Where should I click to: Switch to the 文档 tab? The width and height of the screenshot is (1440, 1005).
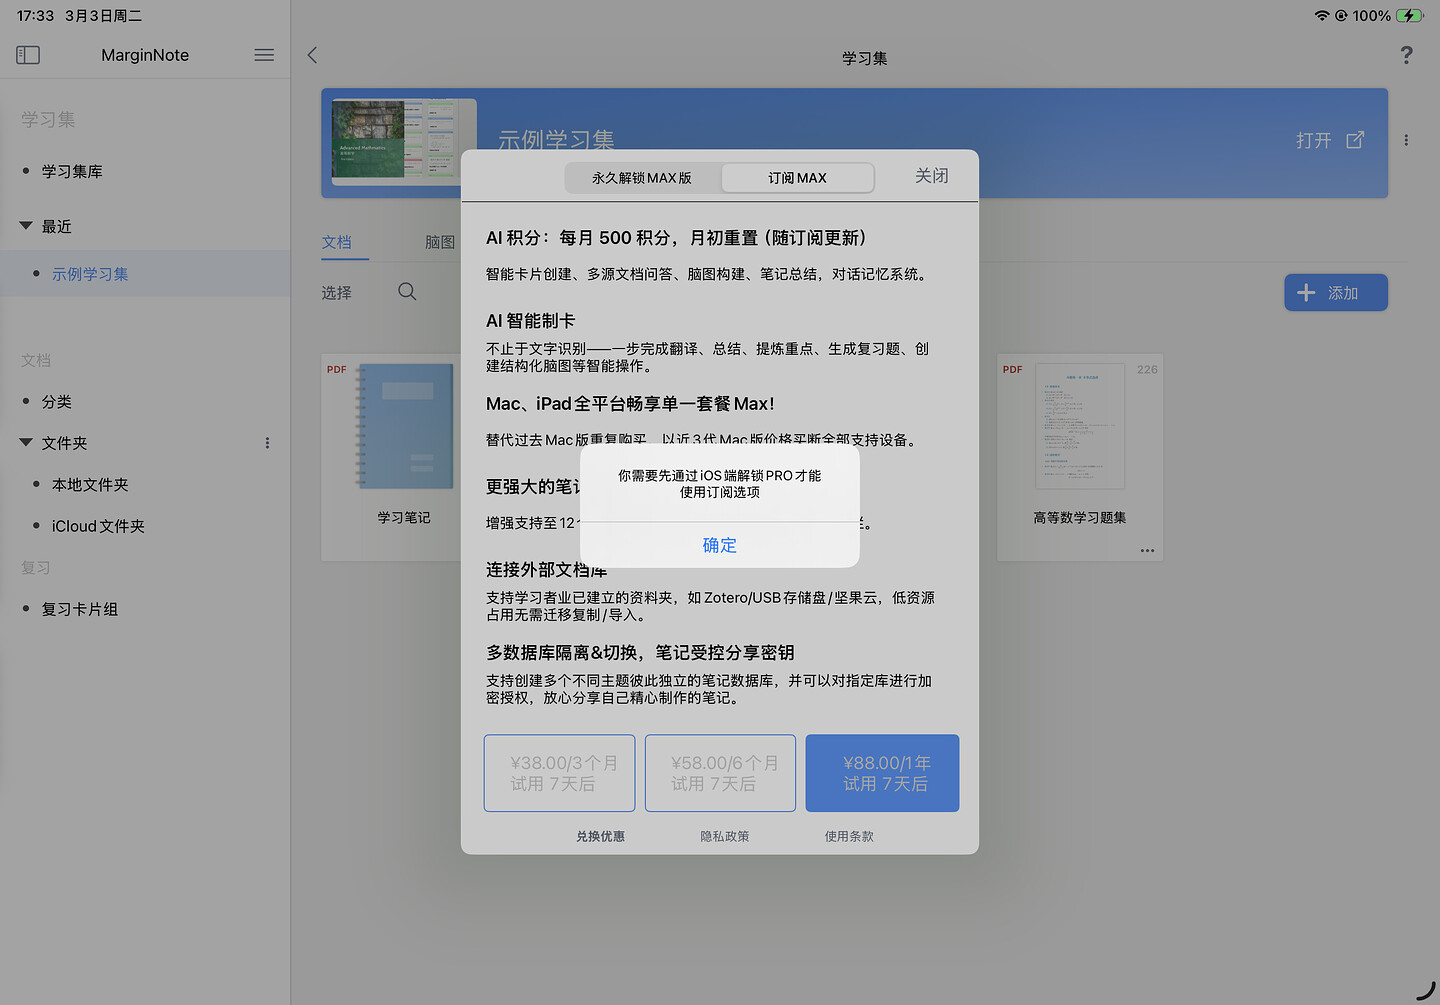tap(337, 242)
